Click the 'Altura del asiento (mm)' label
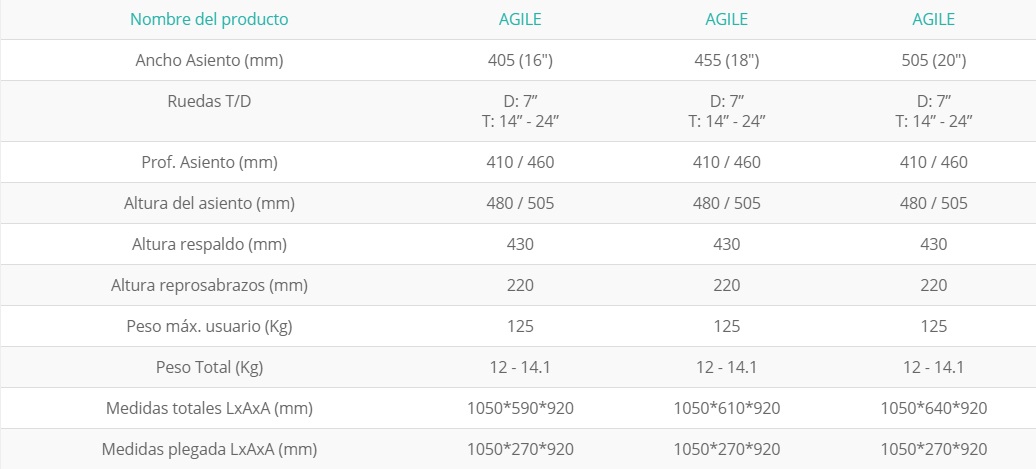Viewport: 1036px width, 469px height. [209, 203]
